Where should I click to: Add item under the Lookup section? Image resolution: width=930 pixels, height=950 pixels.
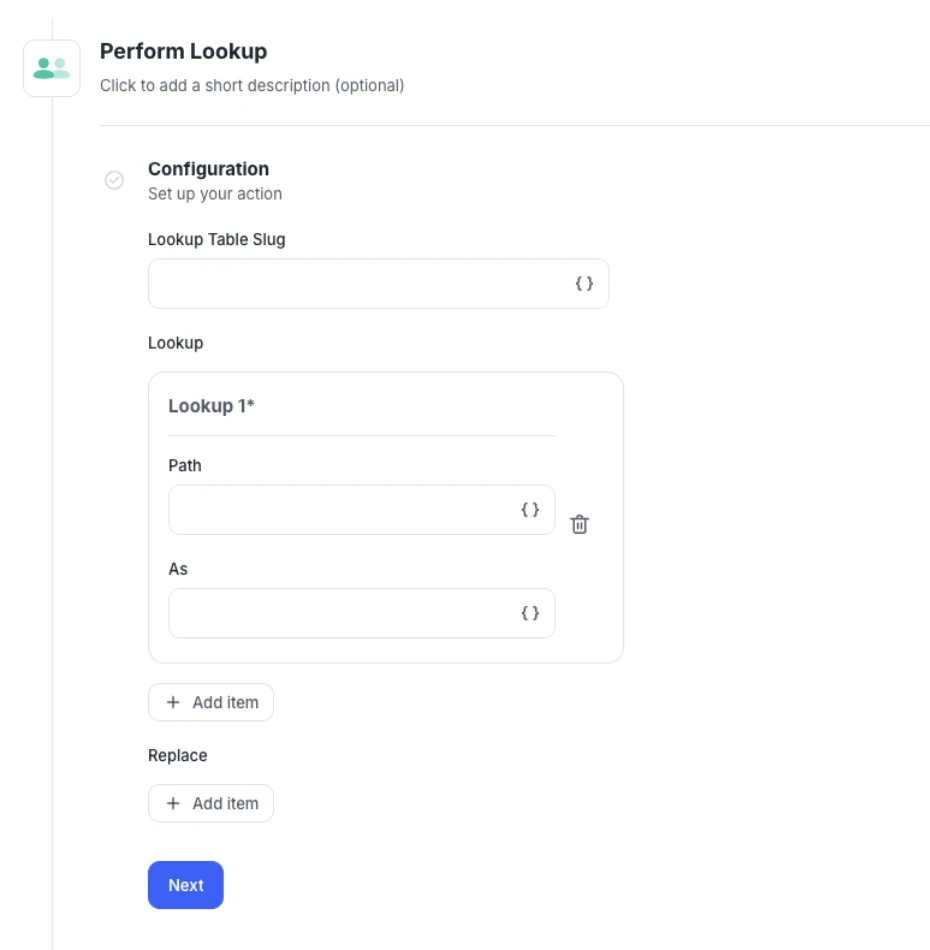(211, 702)
